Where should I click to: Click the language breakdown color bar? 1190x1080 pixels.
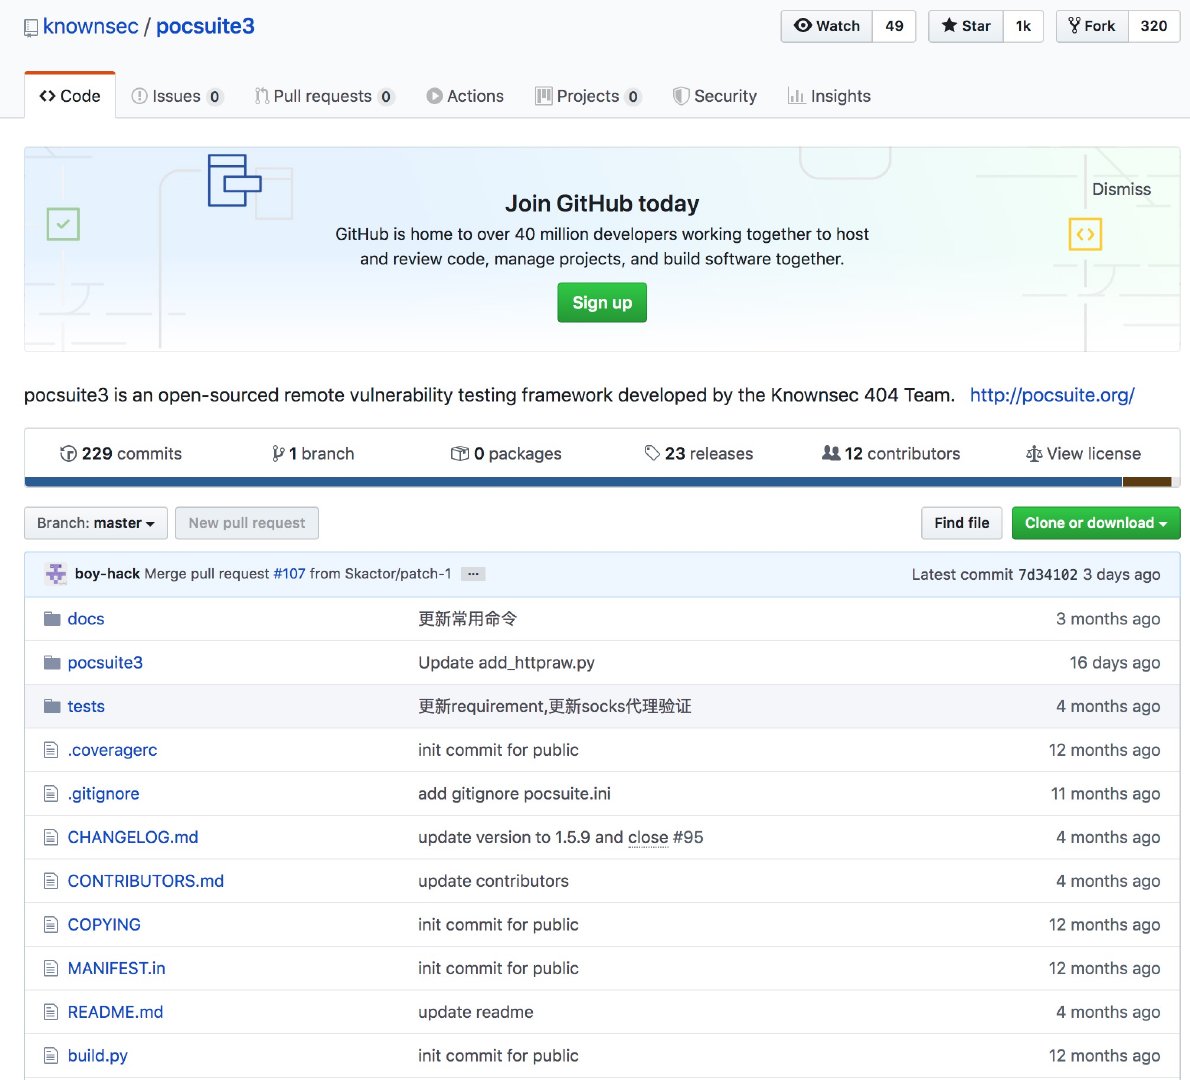[600, 482]
